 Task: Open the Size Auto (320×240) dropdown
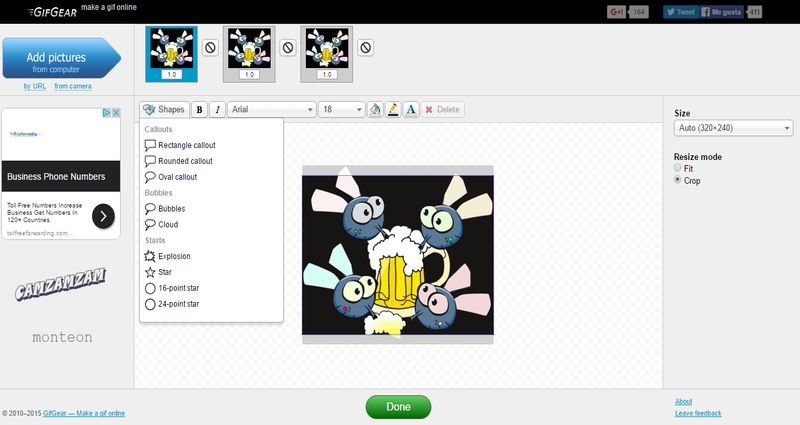(x=733, y=128)
